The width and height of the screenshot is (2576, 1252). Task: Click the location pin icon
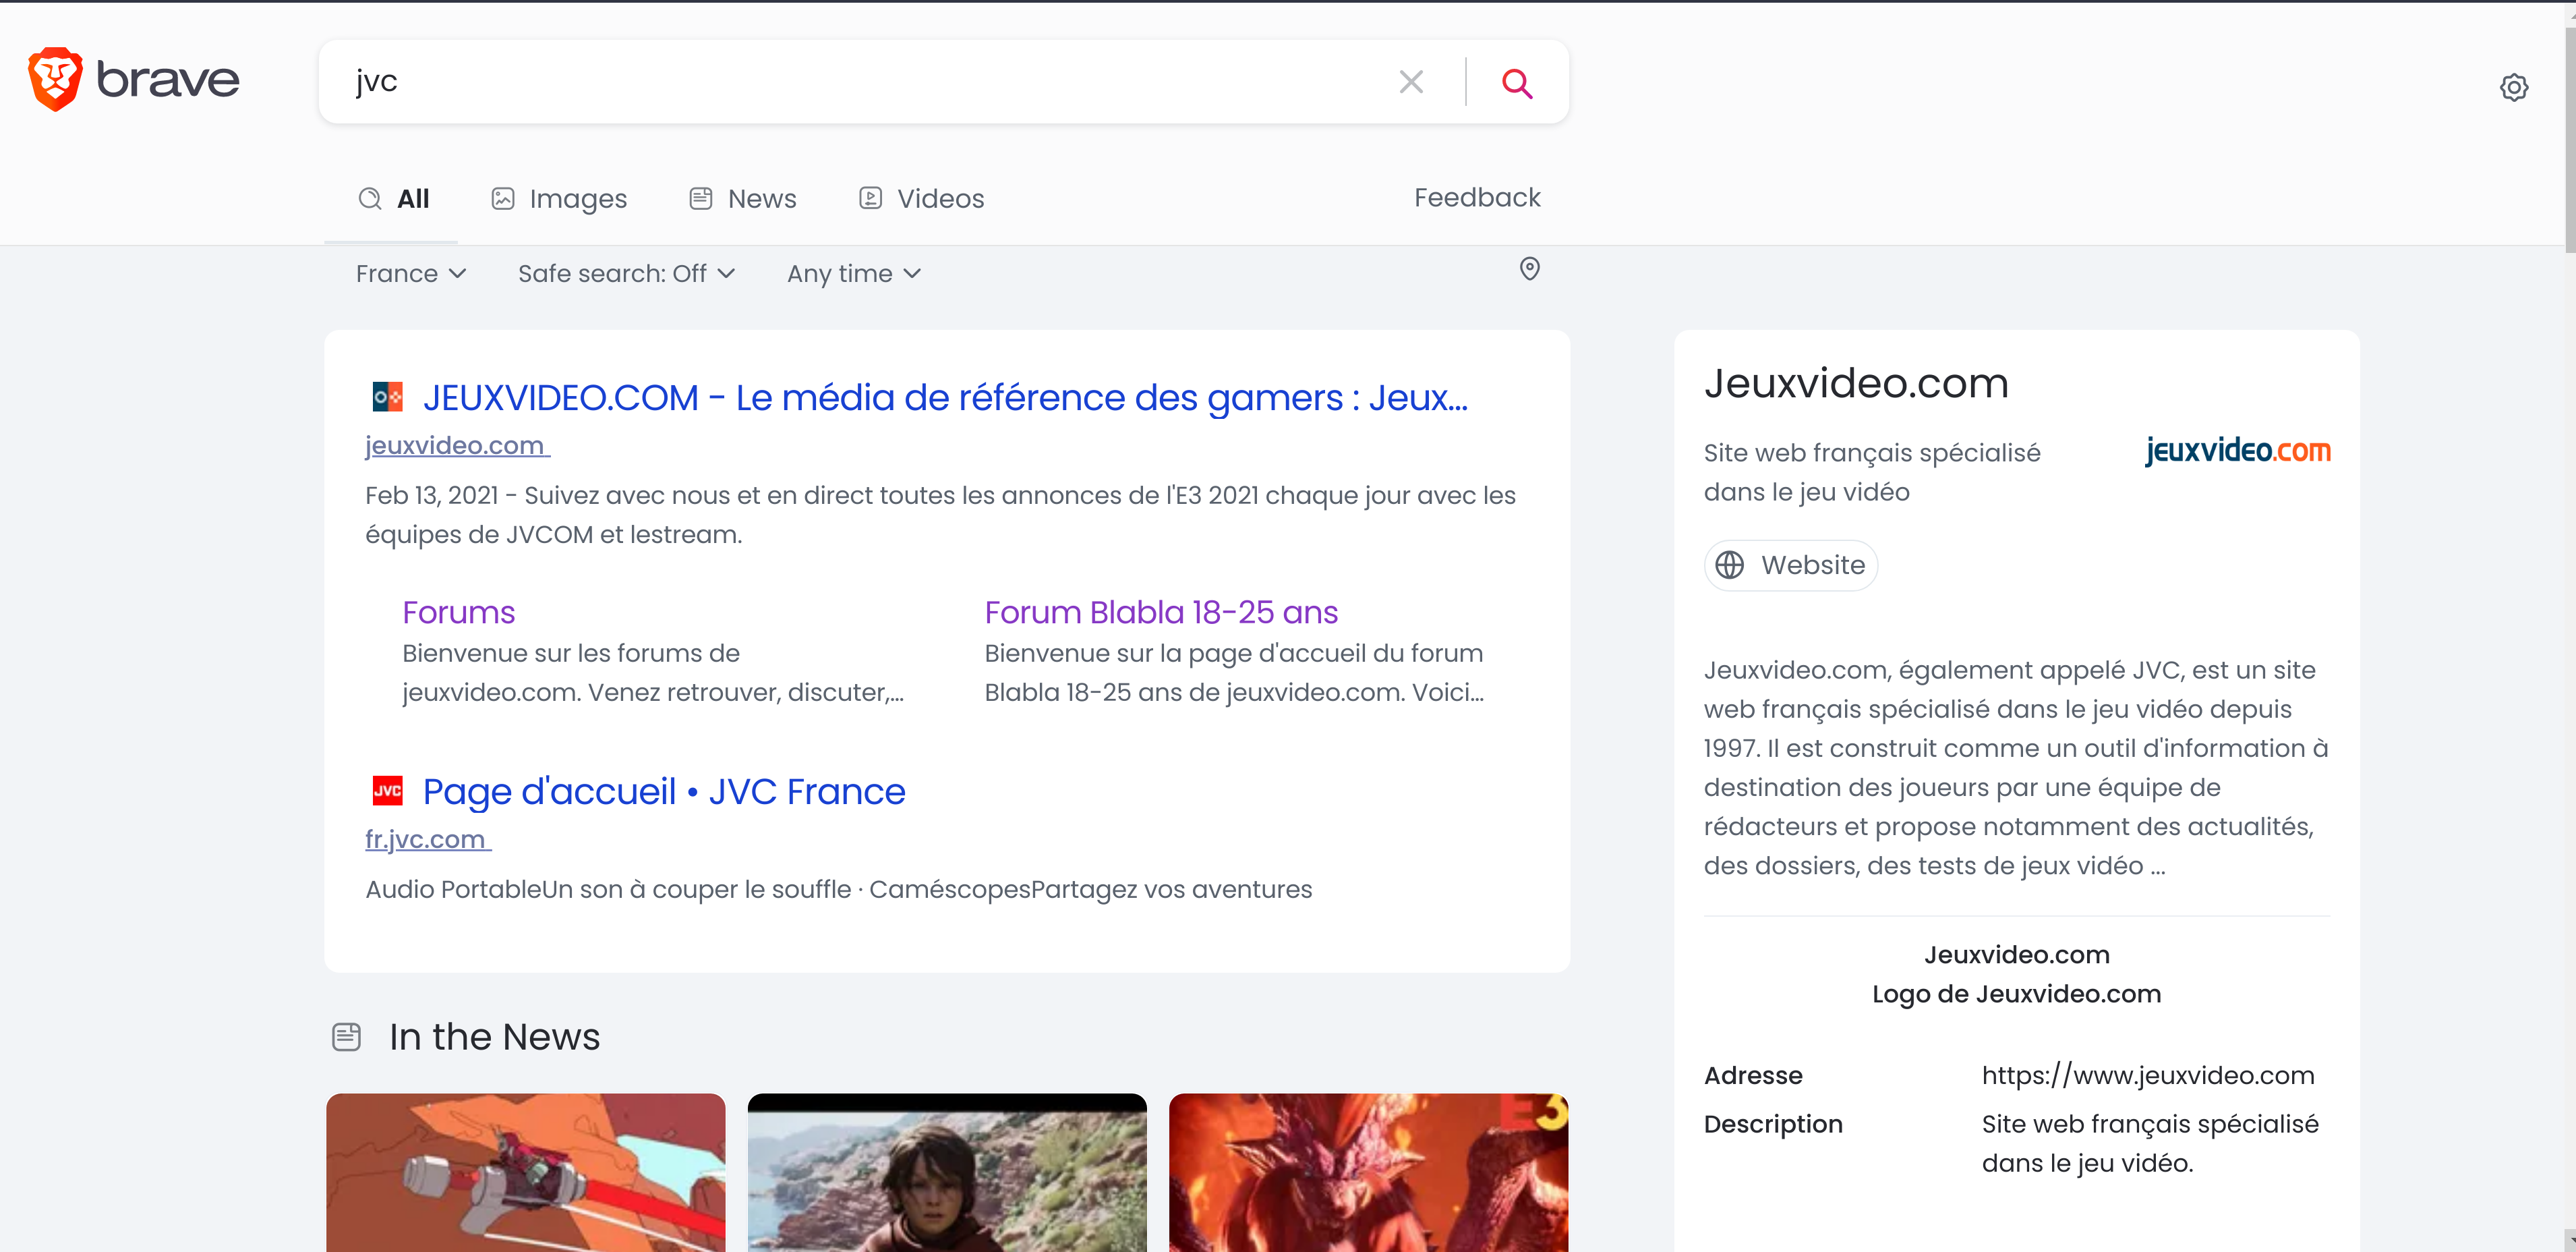tap(1529, 269)
